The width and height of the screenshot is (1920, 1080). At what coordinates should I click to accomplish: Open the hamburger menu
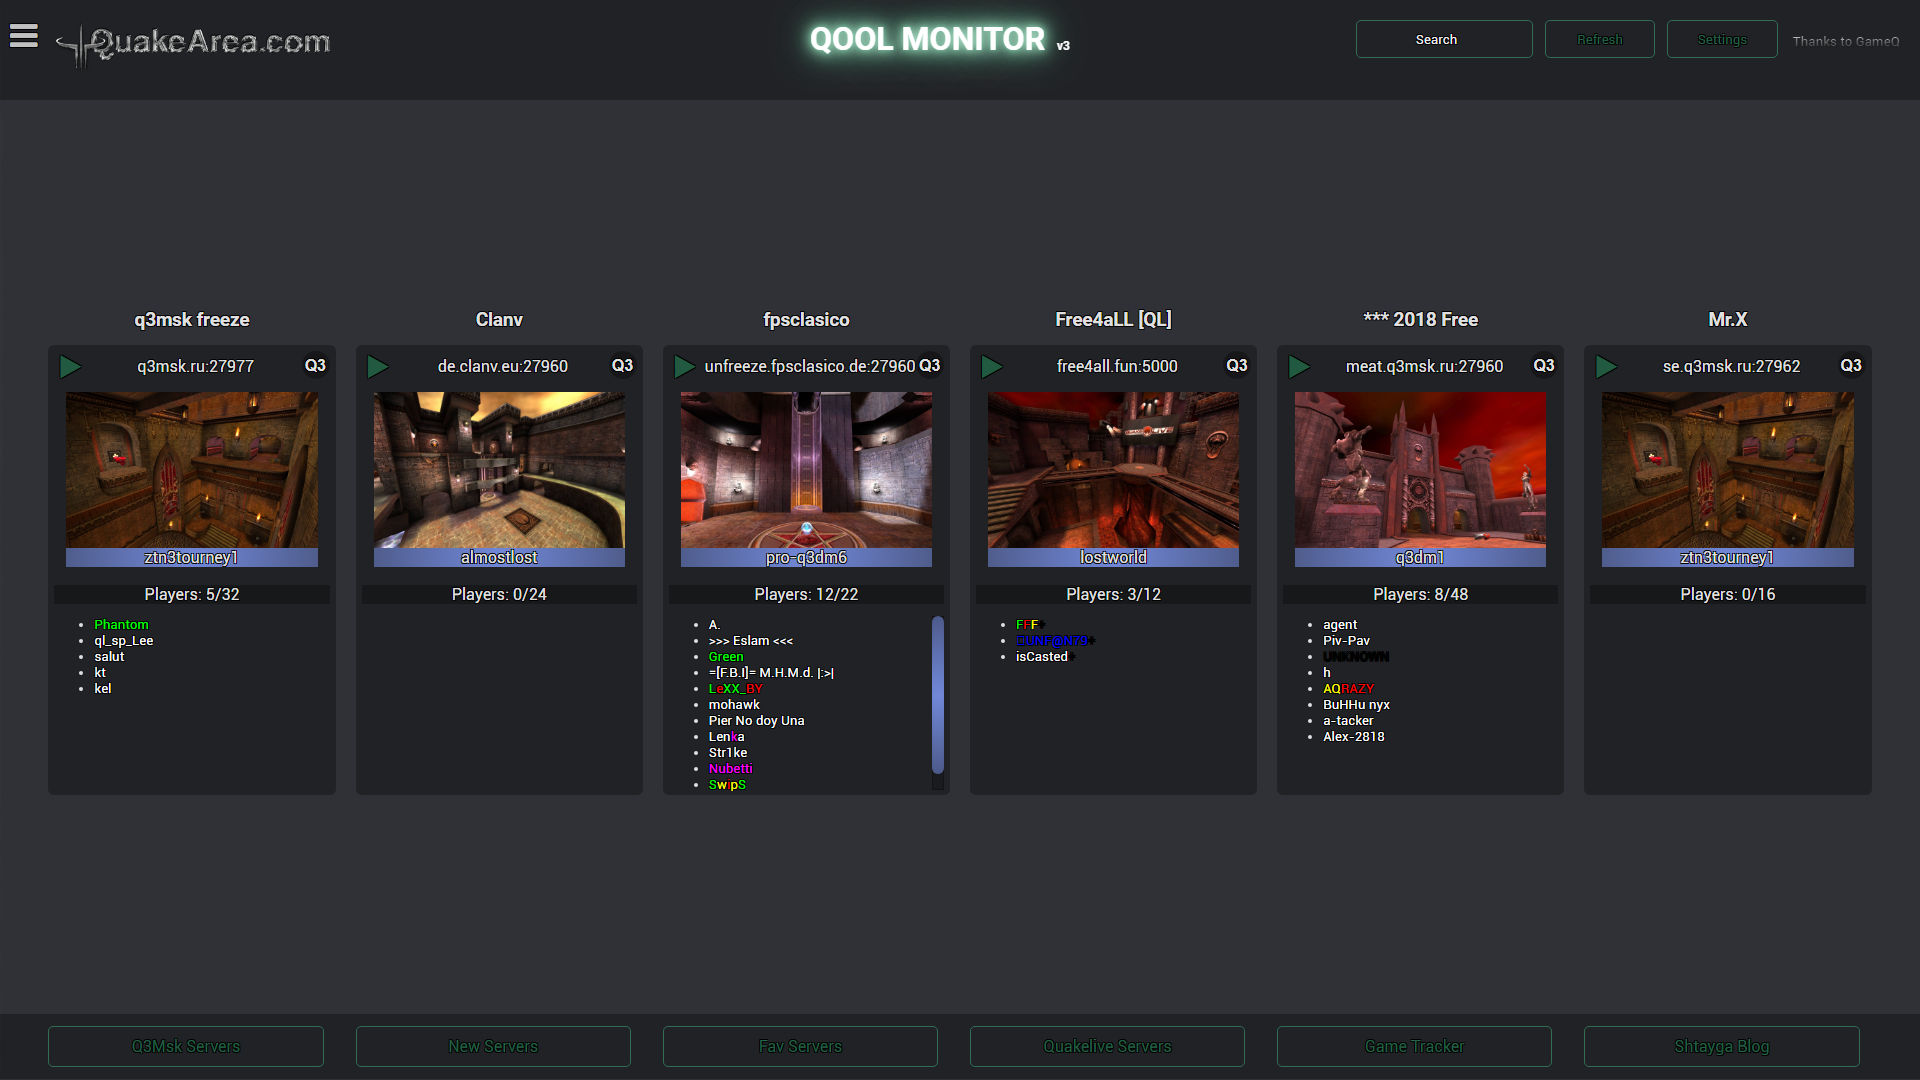(x=24, y=36)
